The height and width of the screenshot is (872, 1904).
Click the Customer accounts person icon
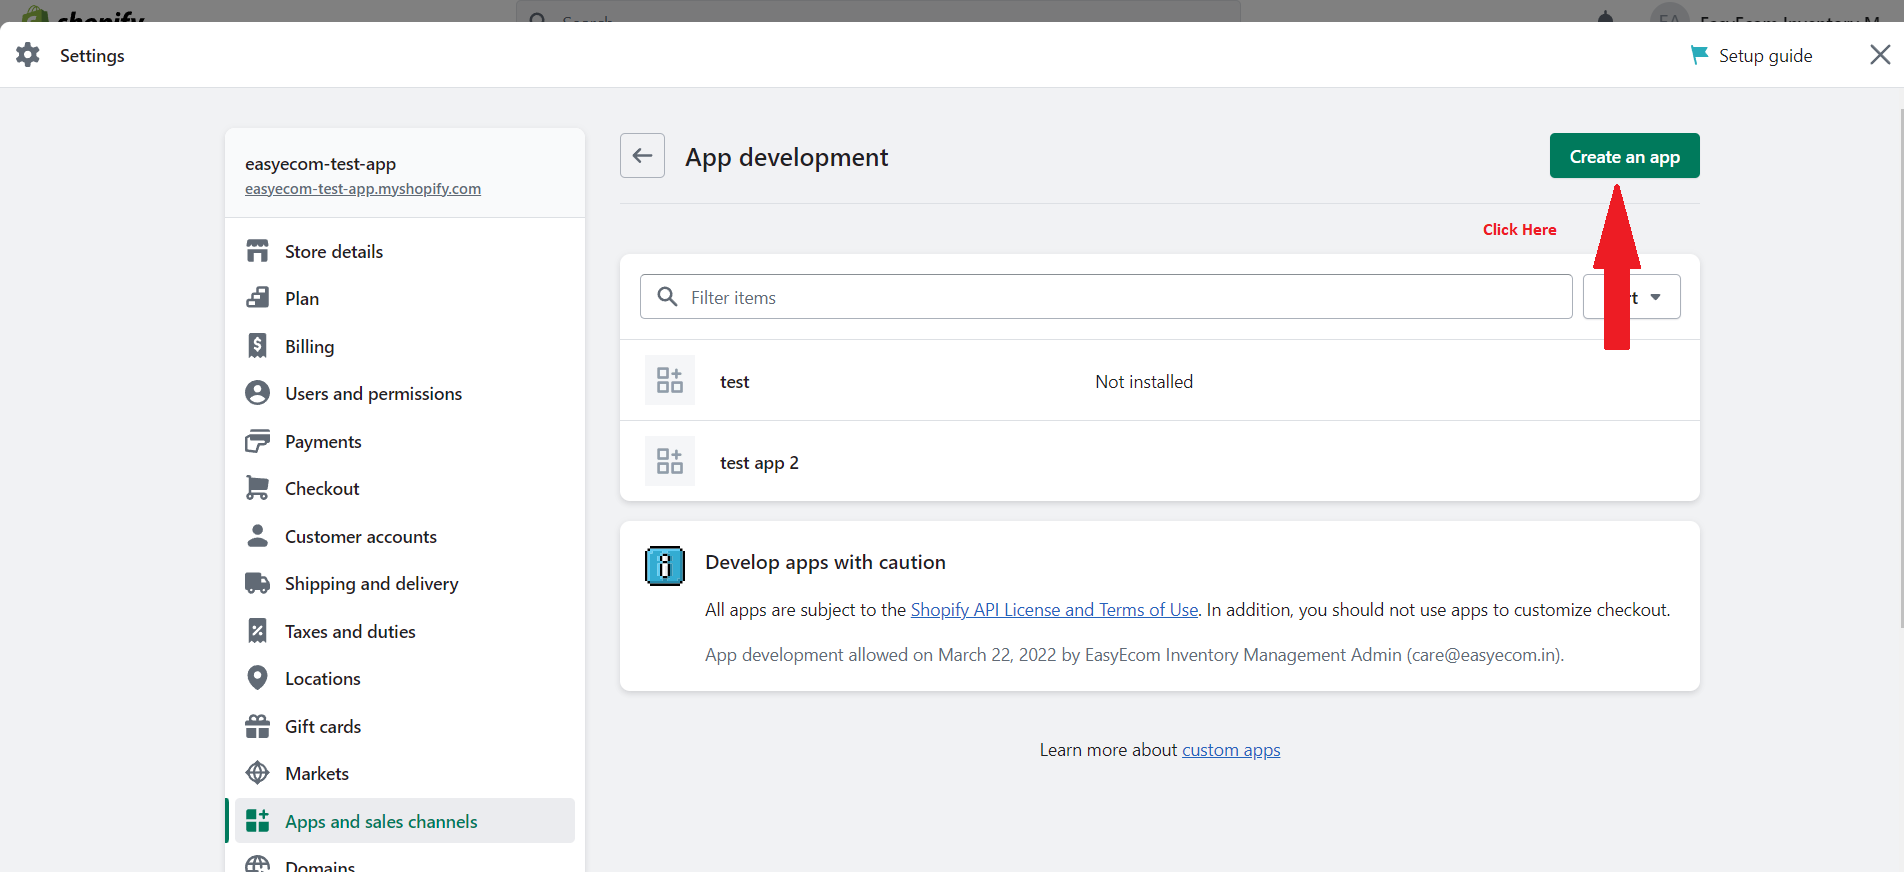click(x=257, y=536)
